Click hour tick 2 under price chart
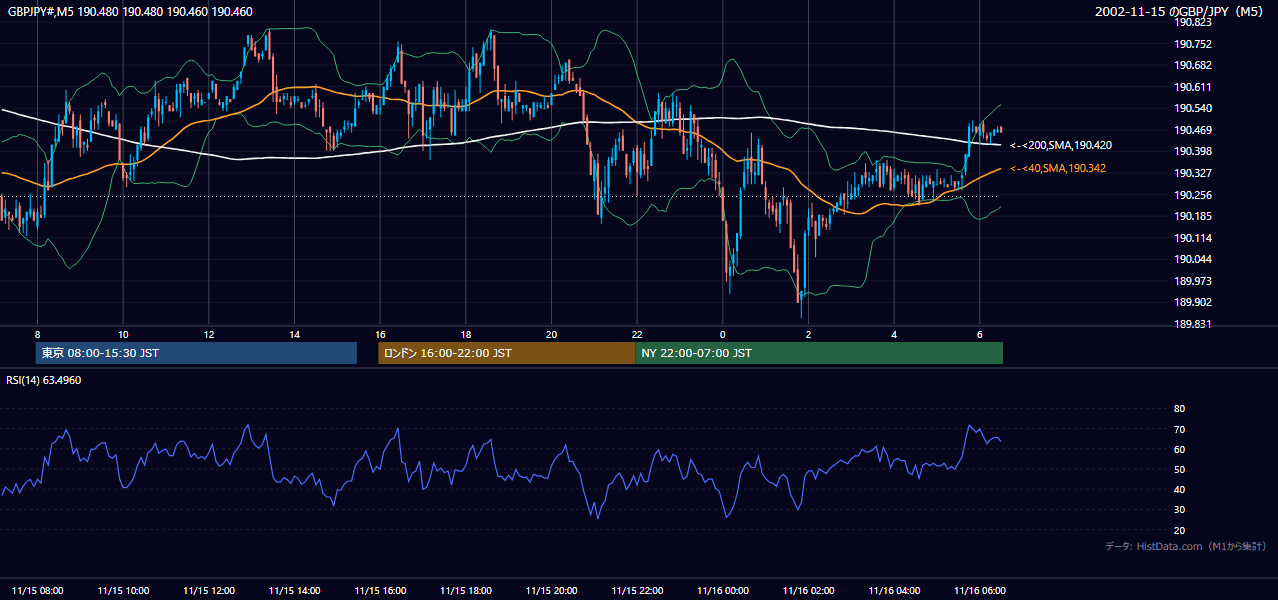The image size is (1278, 600). point(808,334)
